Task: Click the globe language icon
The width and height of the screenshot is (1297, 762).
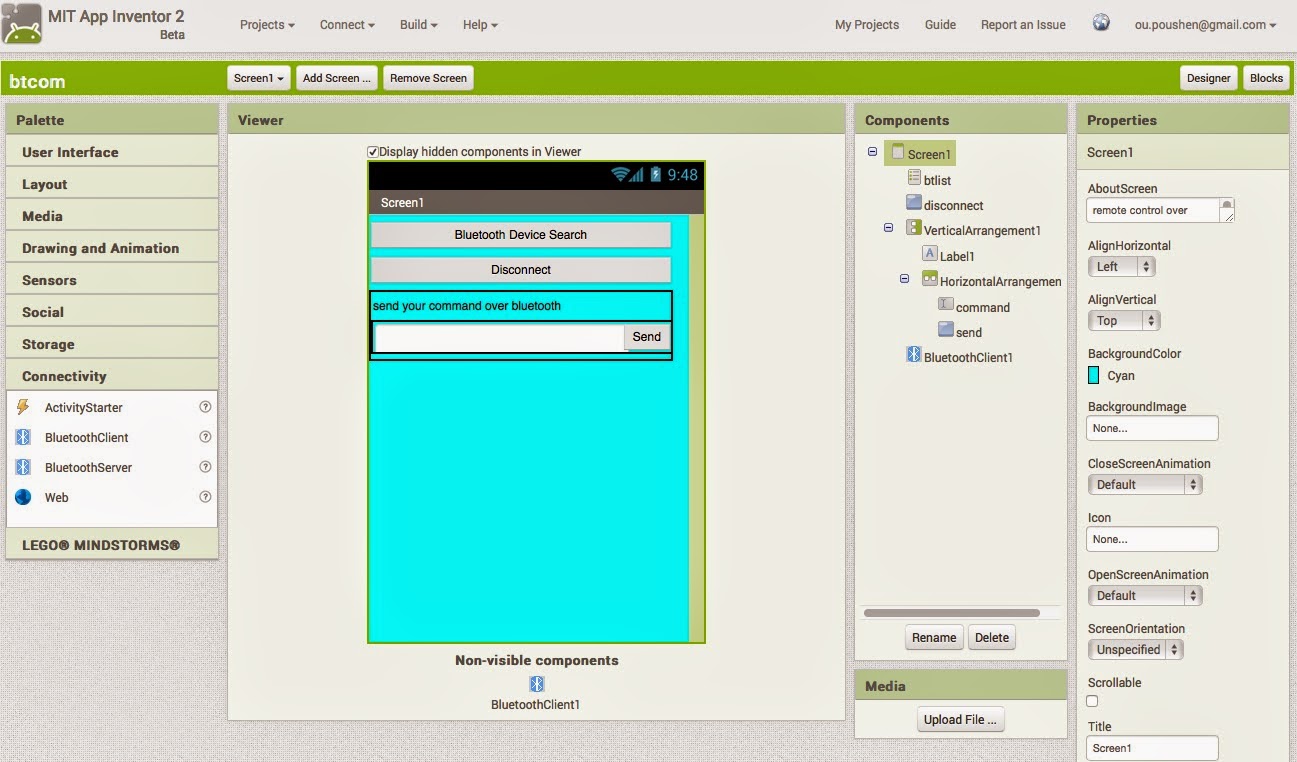Action: (x=1101, y=23)
